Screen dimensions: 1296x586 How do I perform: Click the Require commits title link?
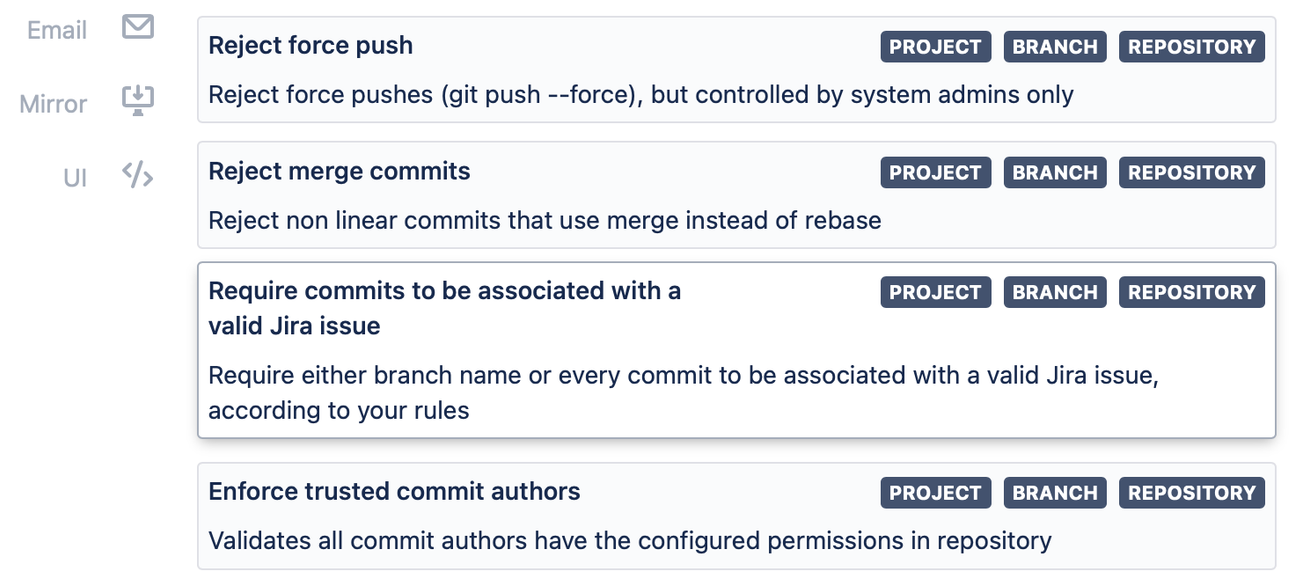(444, 290)
